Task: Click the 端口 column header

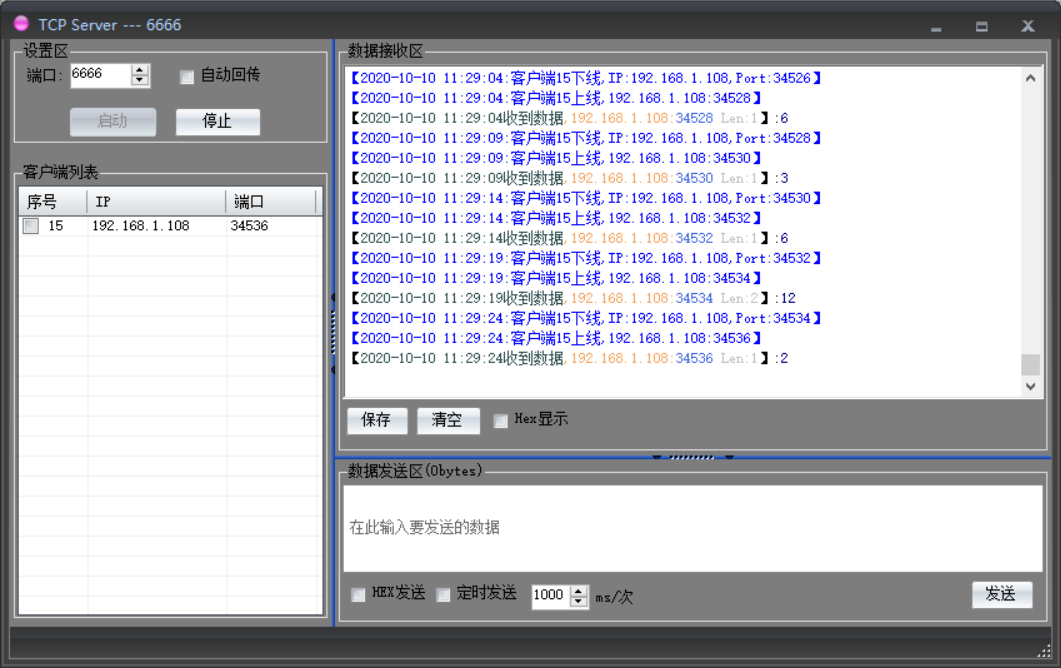Action: tap(271, 202)
